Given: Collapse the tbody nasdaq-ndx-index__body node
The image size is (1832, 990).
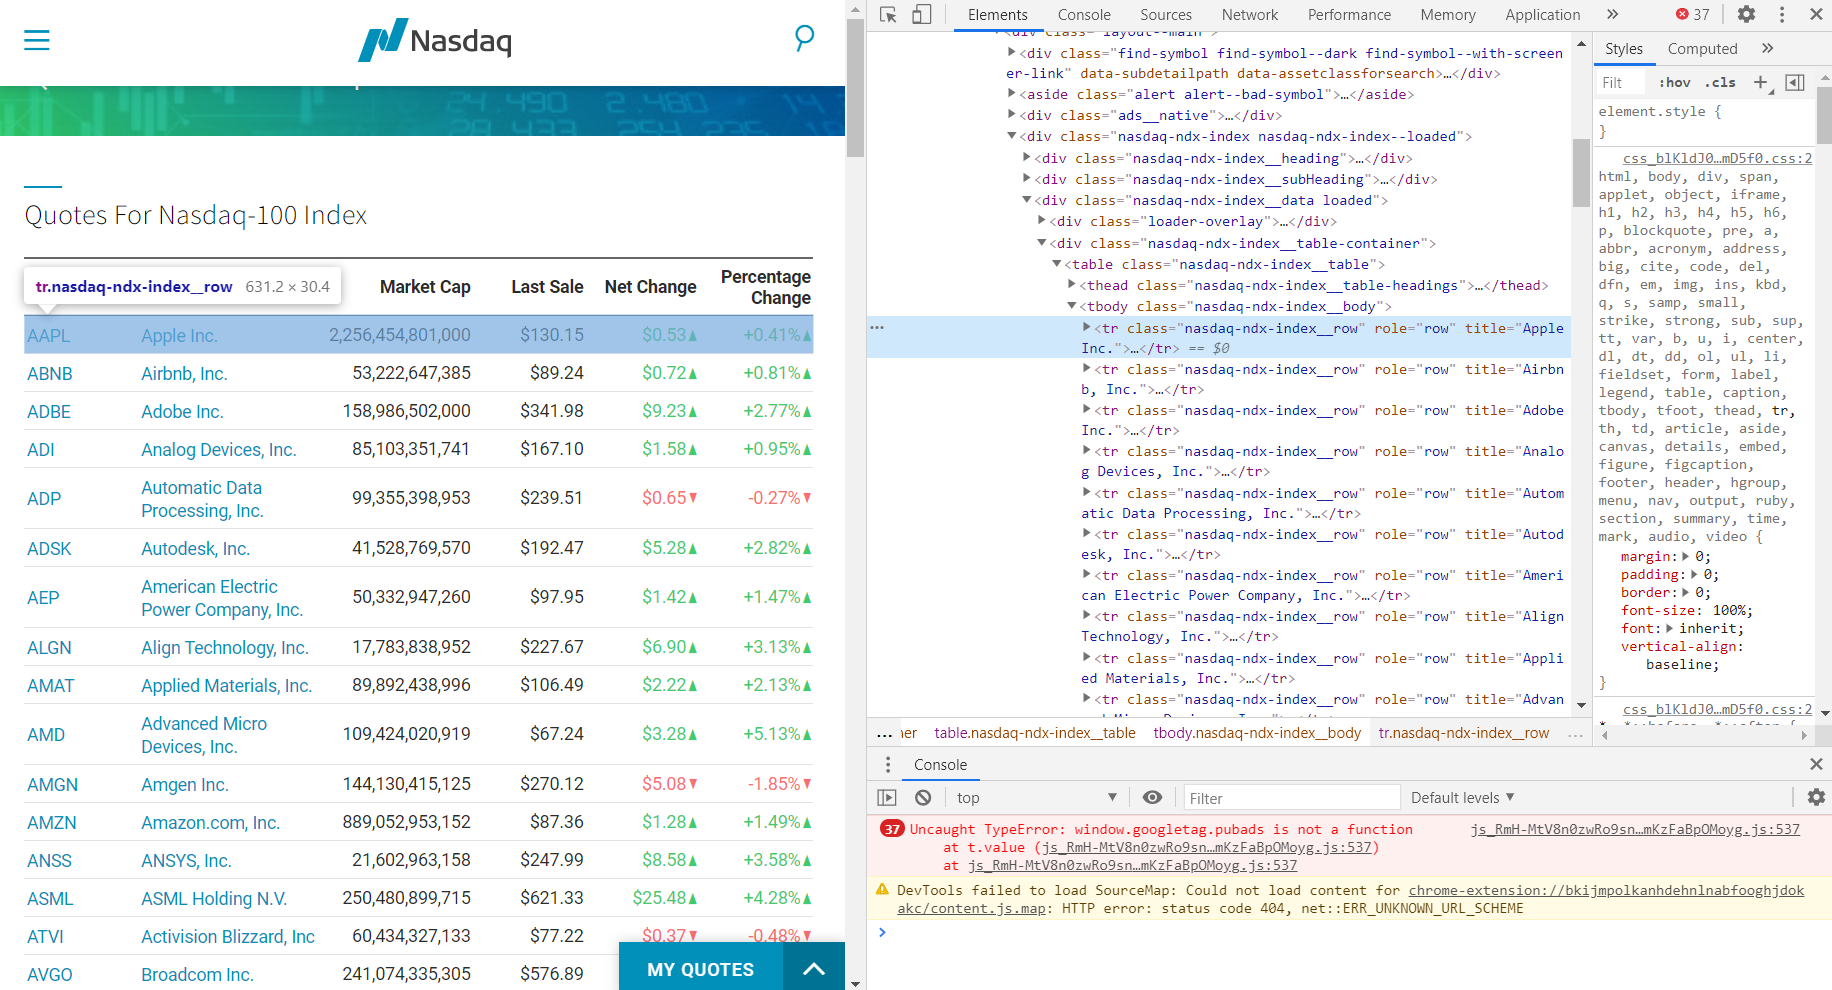Looking at the screenshot, I should (1072, 307).
